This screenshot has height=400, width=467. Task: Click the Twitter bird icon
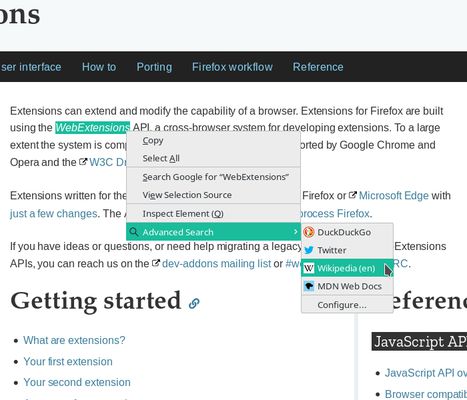point(309,250)
